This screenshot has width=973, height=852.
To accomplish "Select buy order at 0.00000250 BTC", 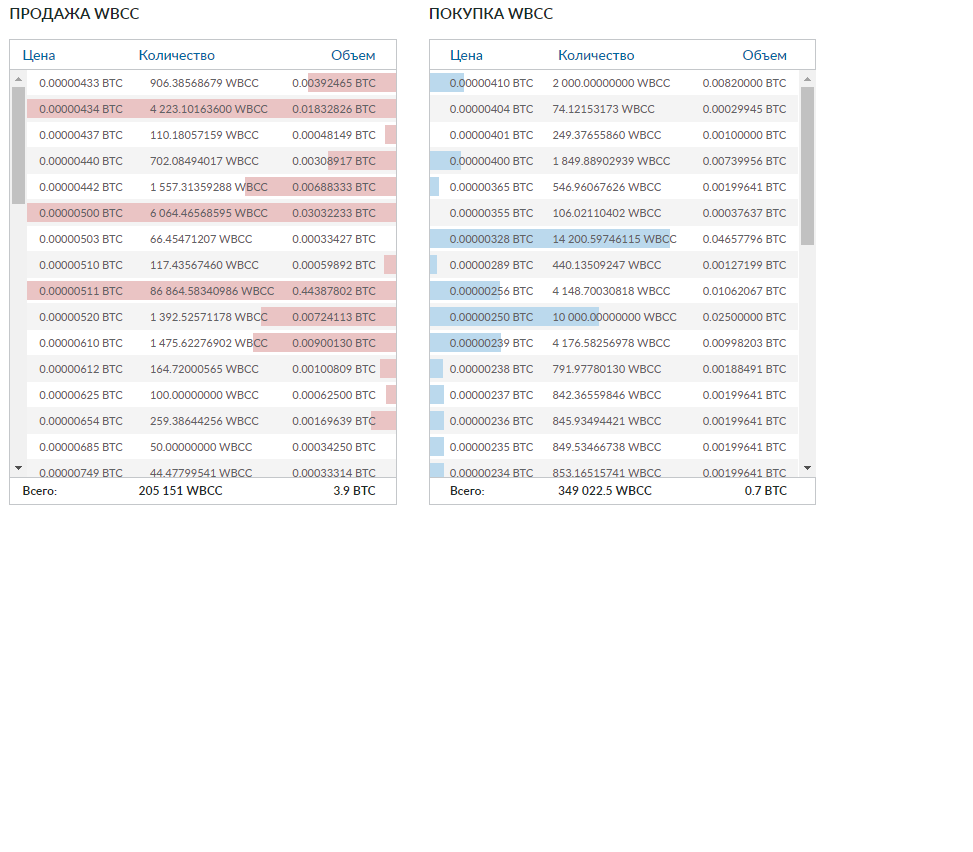I will point(491,317).
